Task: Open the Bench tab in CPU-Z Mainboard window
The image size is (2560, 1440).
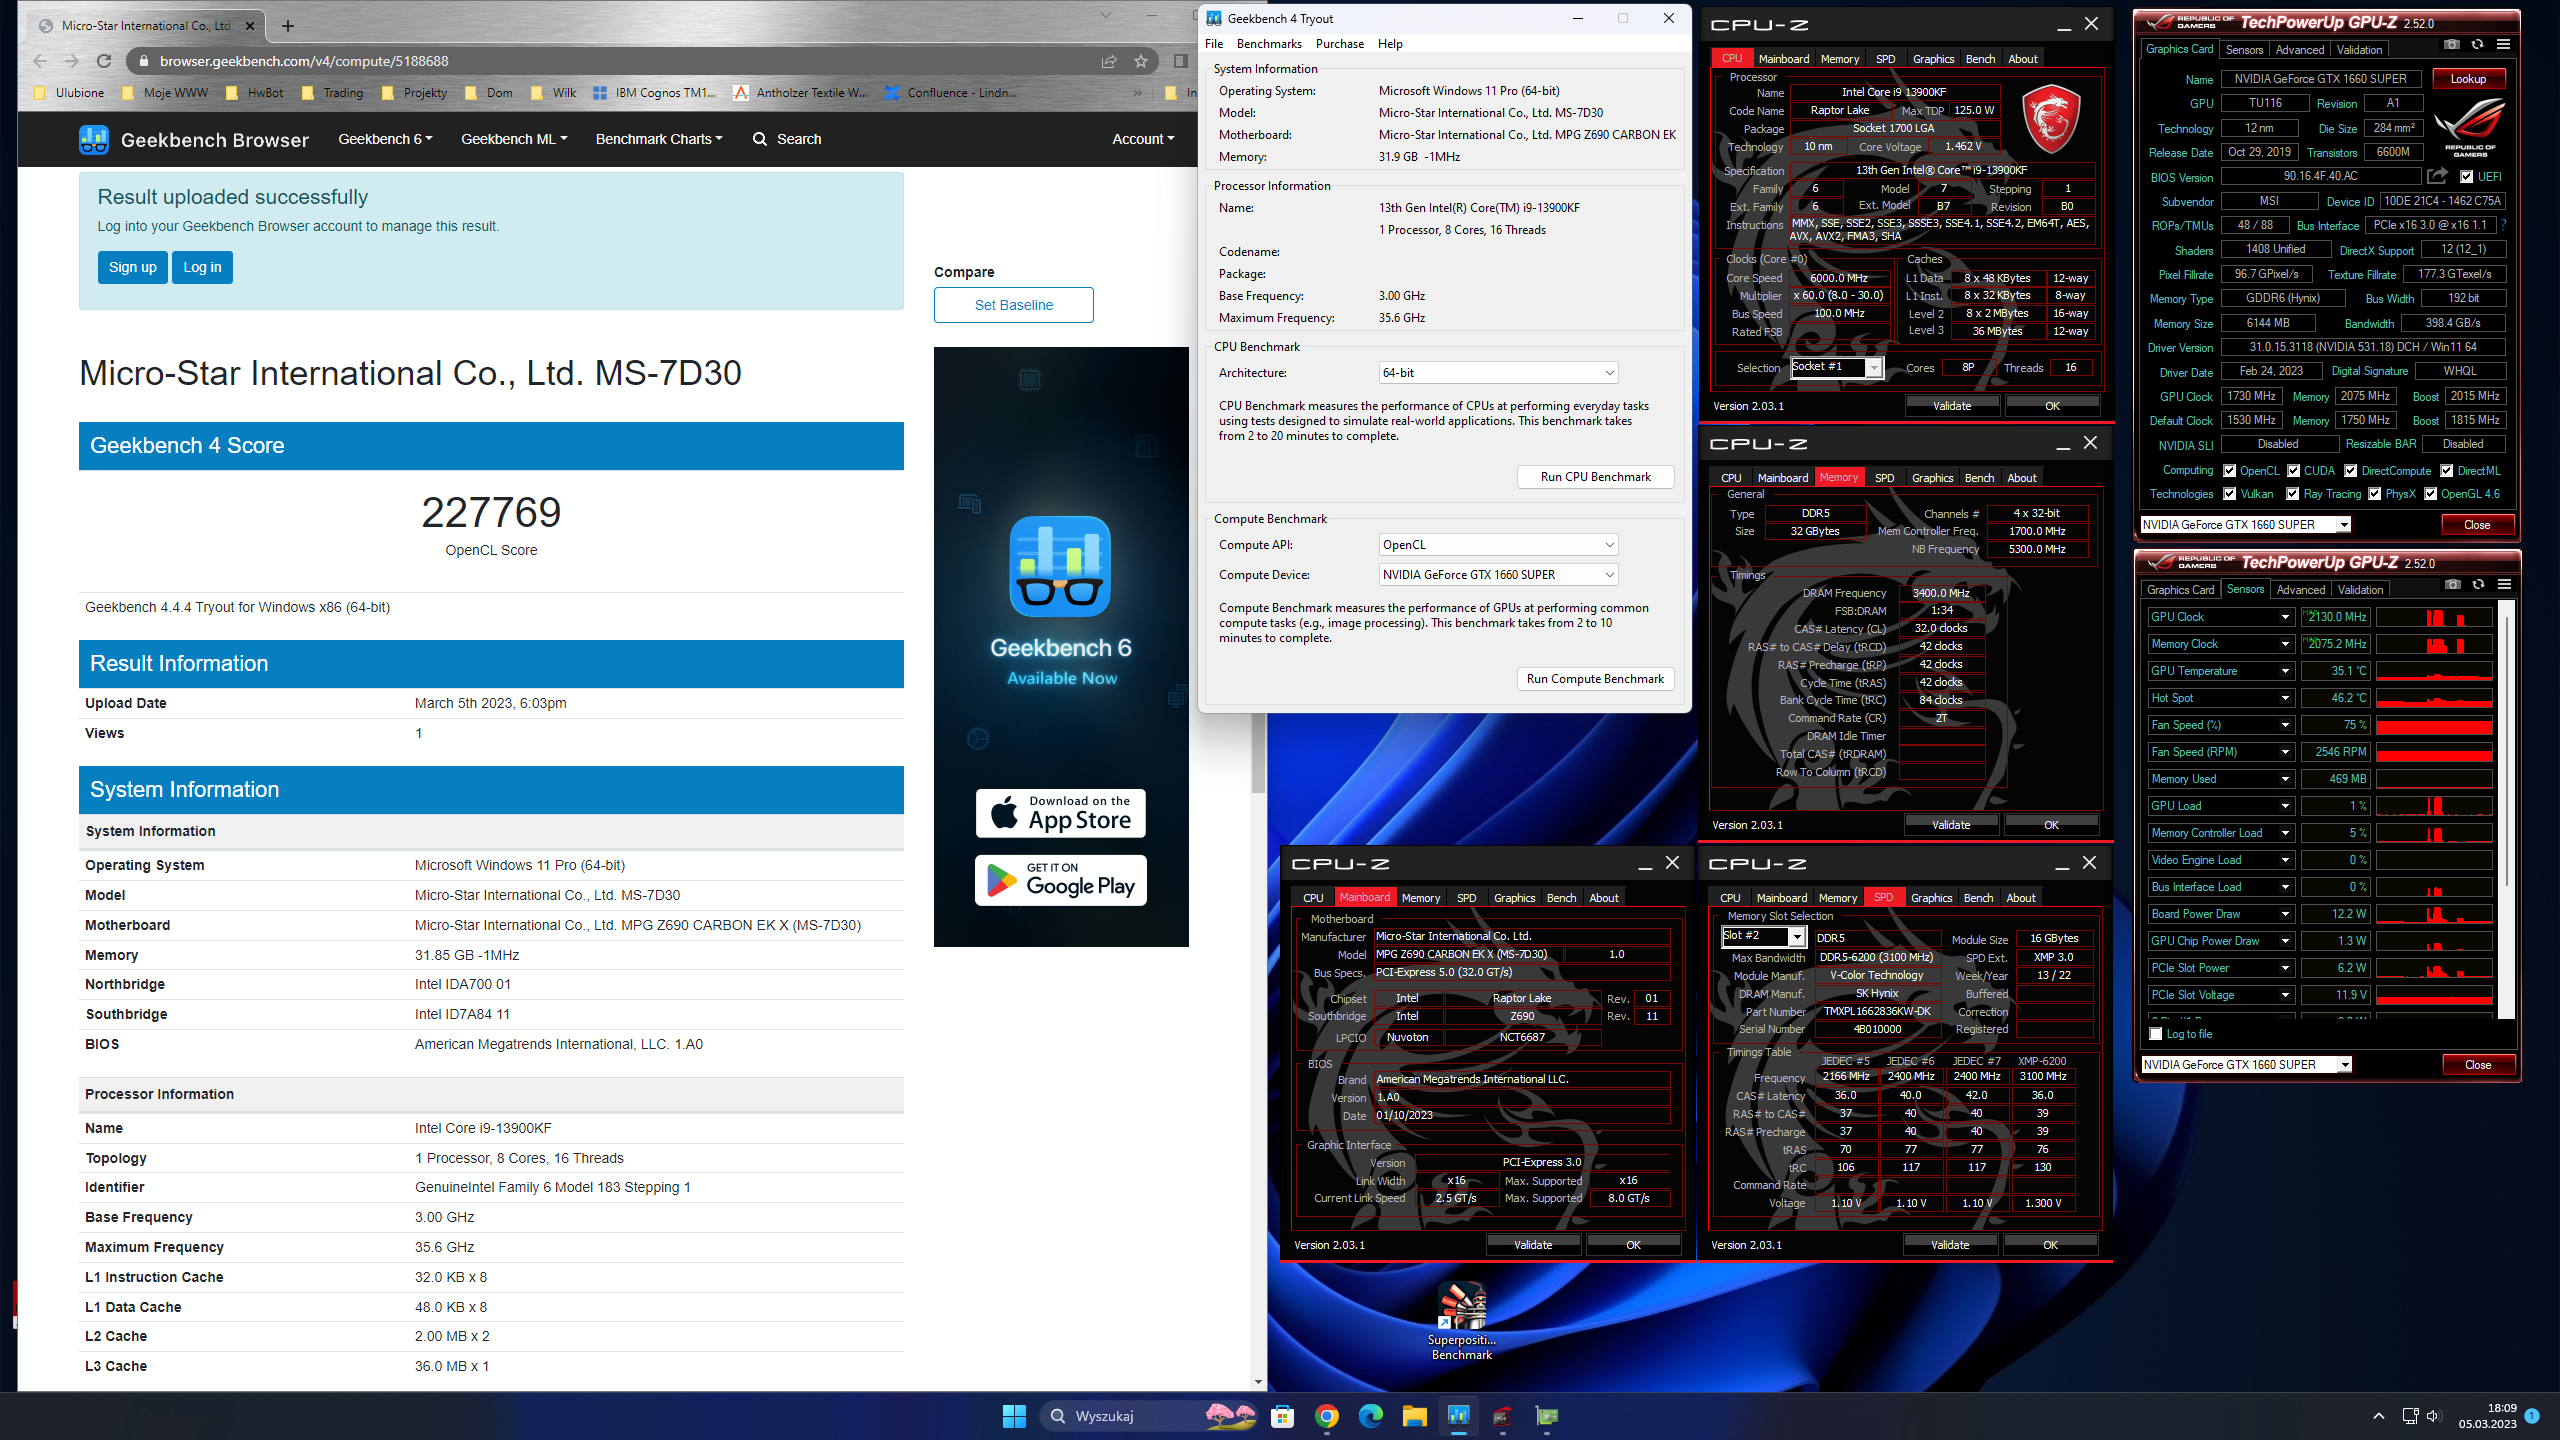Action: click(x=1561, y=898)
